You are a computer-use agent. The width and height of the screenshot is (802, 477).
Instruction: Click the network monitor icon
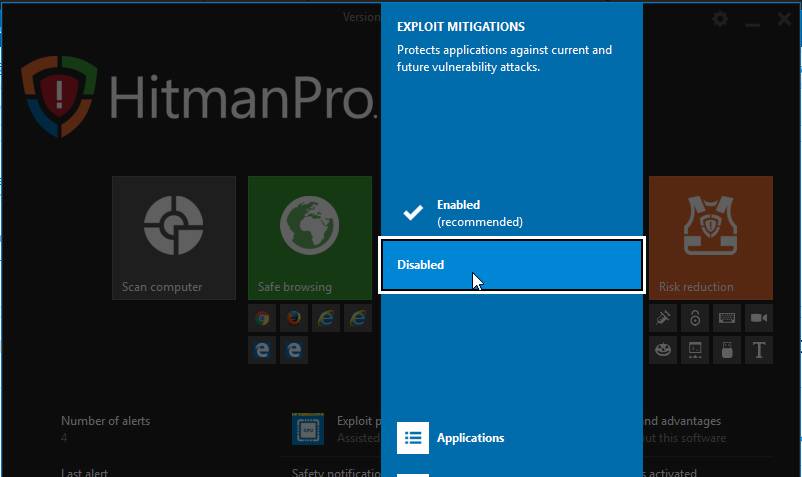(x=695, y=350)
